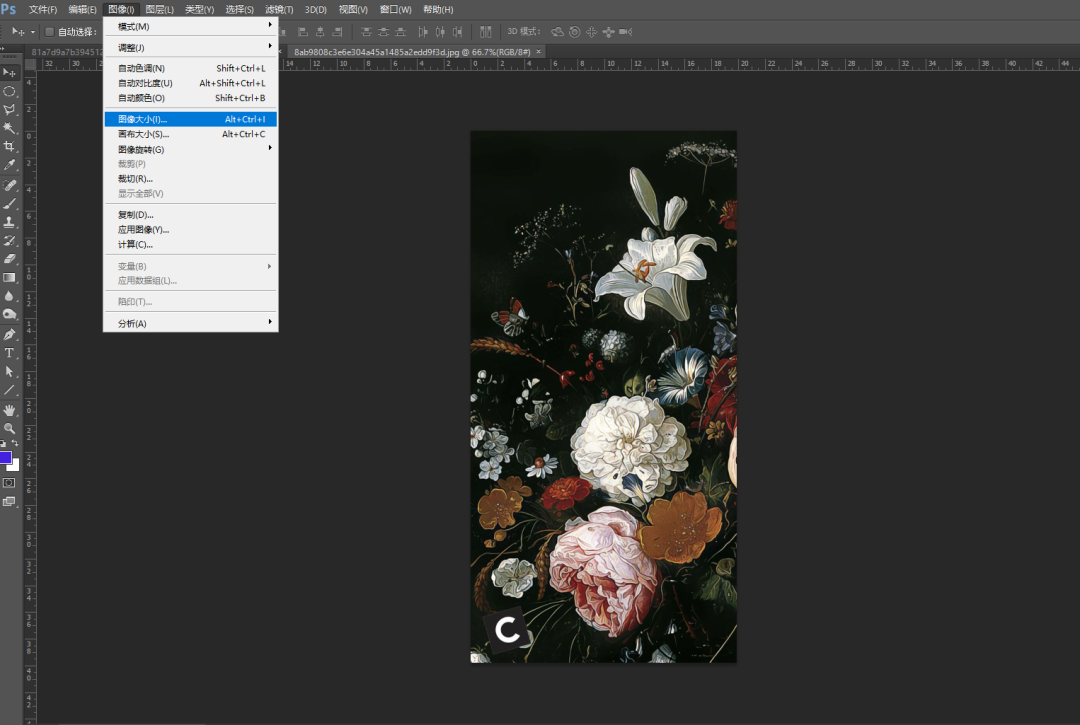
Task: Select the Blur tool (droplet icon)
Action: pyautogui.click(x=9, y=296)
